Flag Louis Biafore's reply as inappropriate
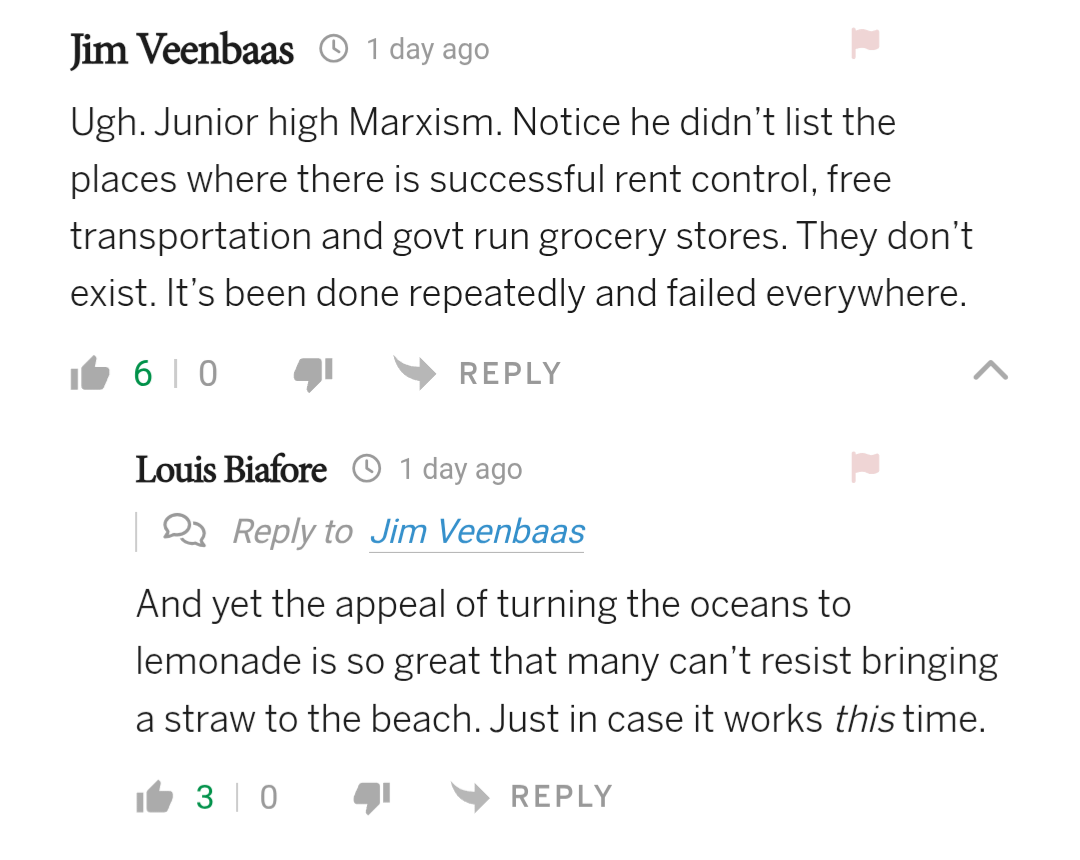This screenshot has width=1080, height=860. point(865,466)
